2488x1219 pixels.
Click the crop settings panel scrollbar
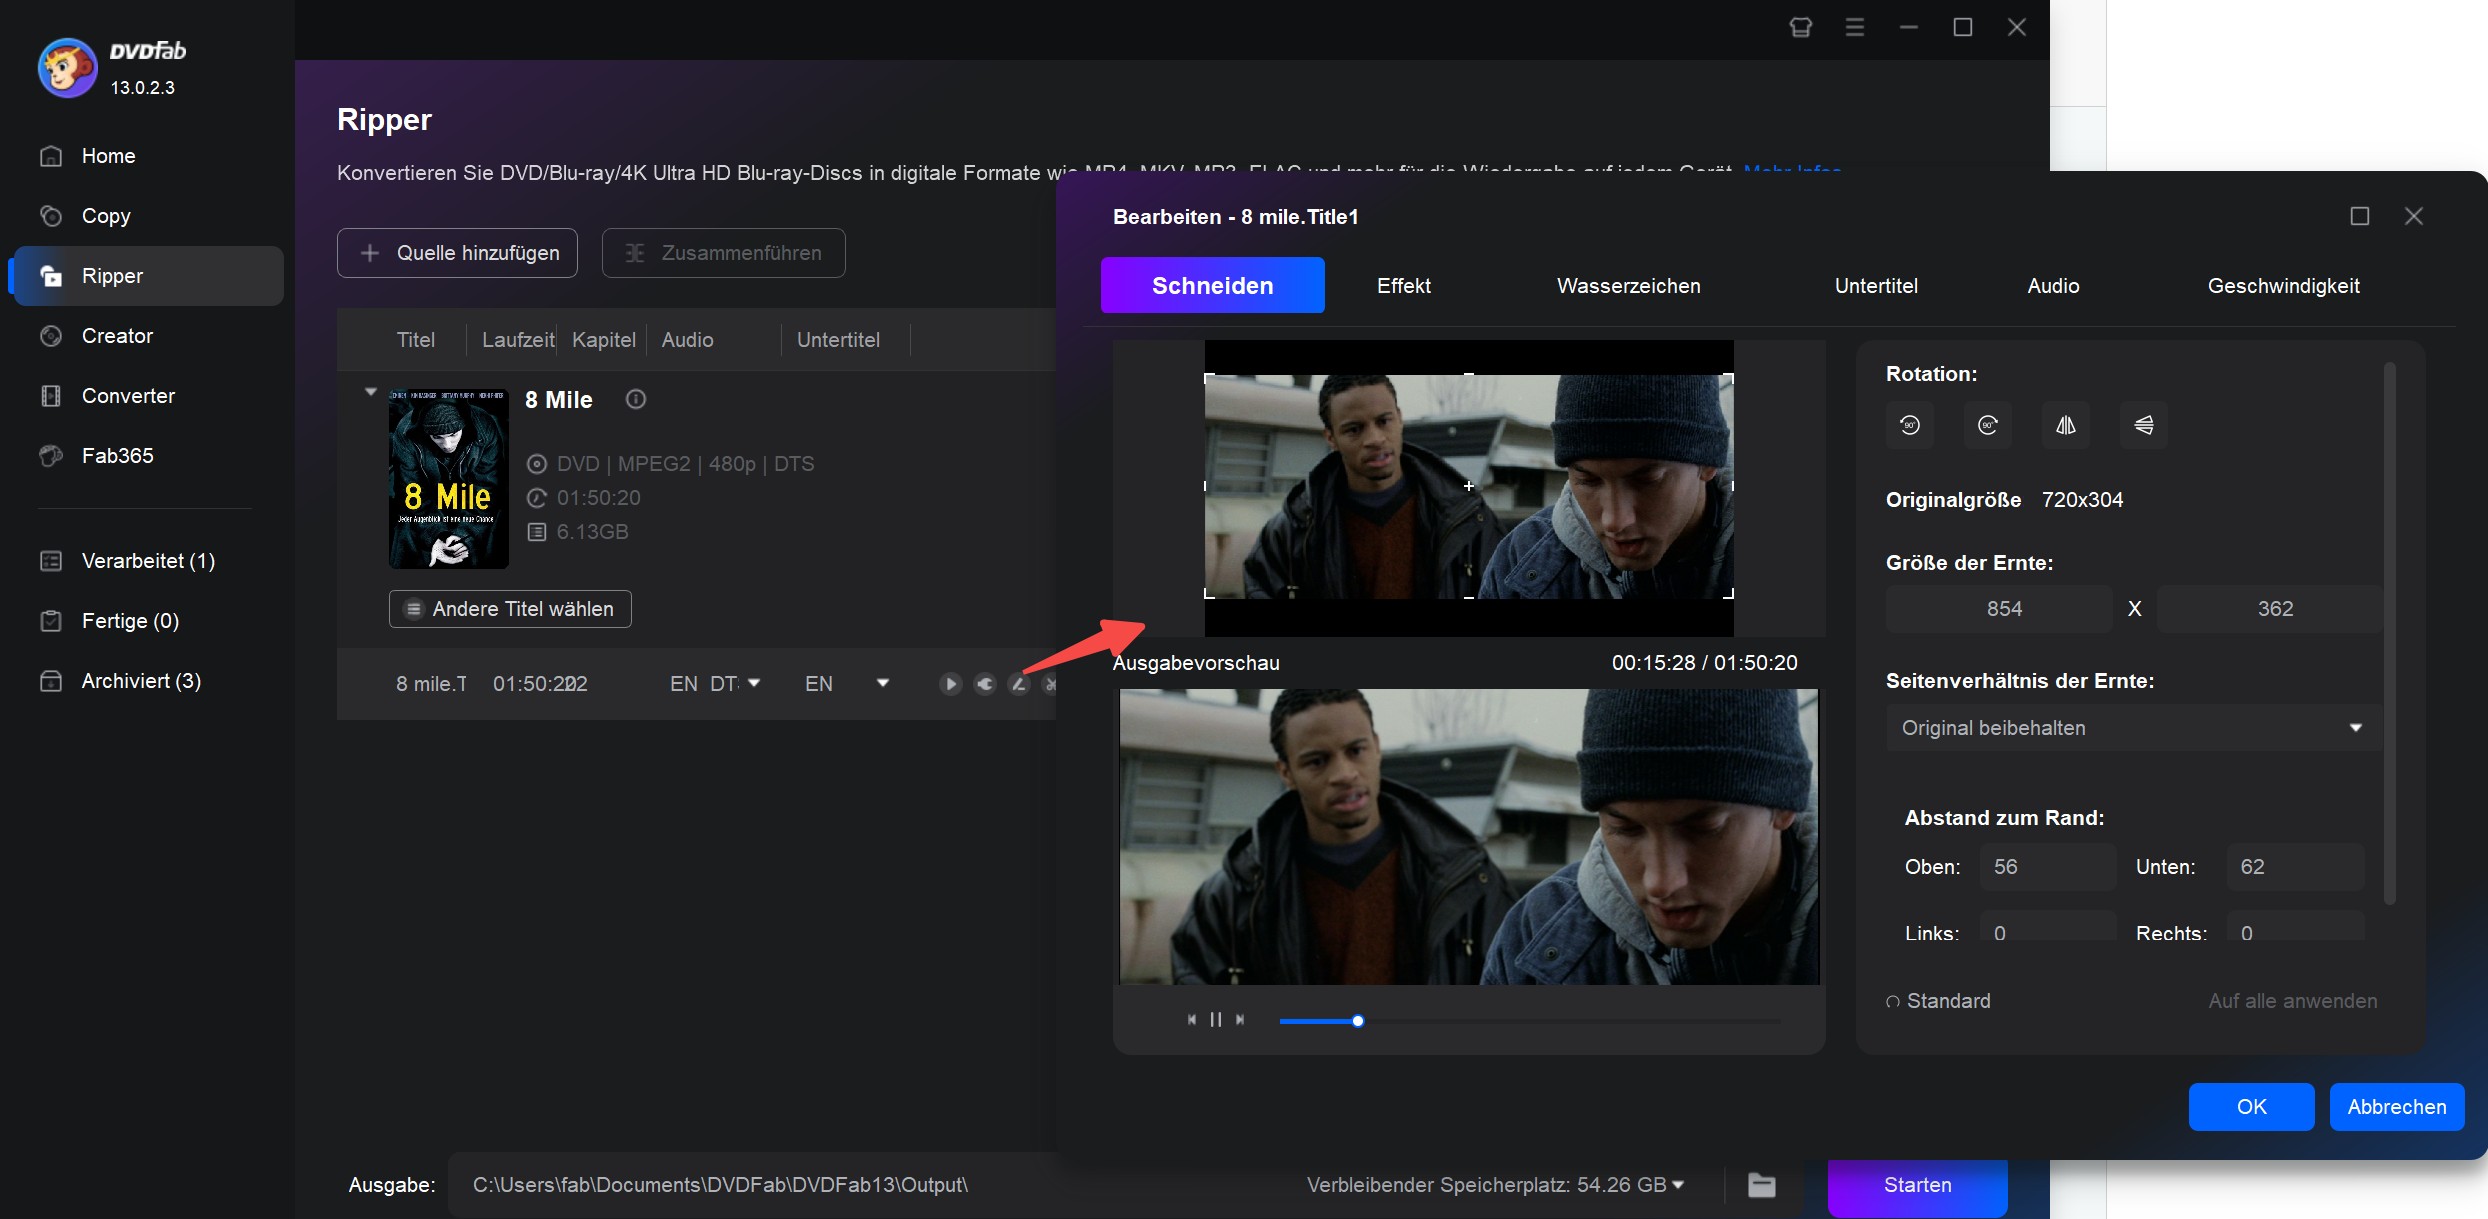tap(2390, 634)
